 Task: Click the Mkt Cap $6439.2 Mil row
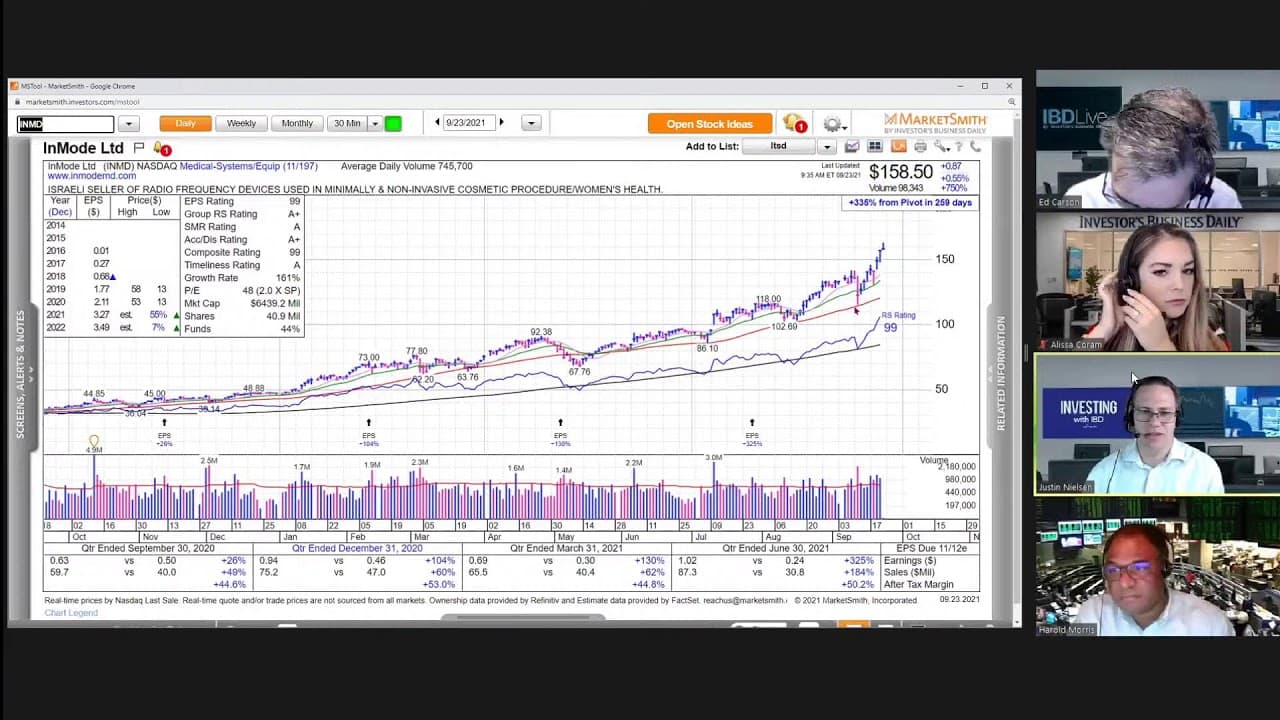[x=242, y=303]
